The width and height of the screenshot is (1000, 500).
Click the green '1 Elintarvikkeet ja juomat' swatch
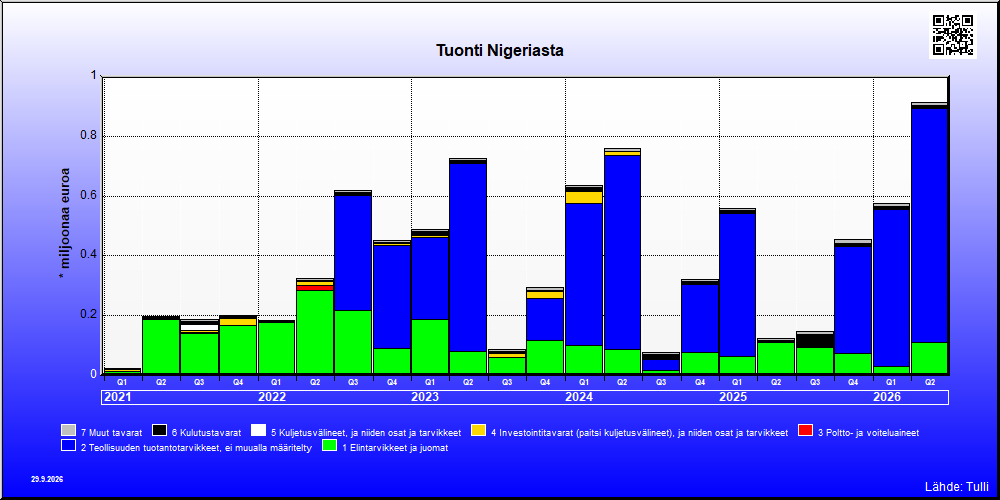coord(330,446)
